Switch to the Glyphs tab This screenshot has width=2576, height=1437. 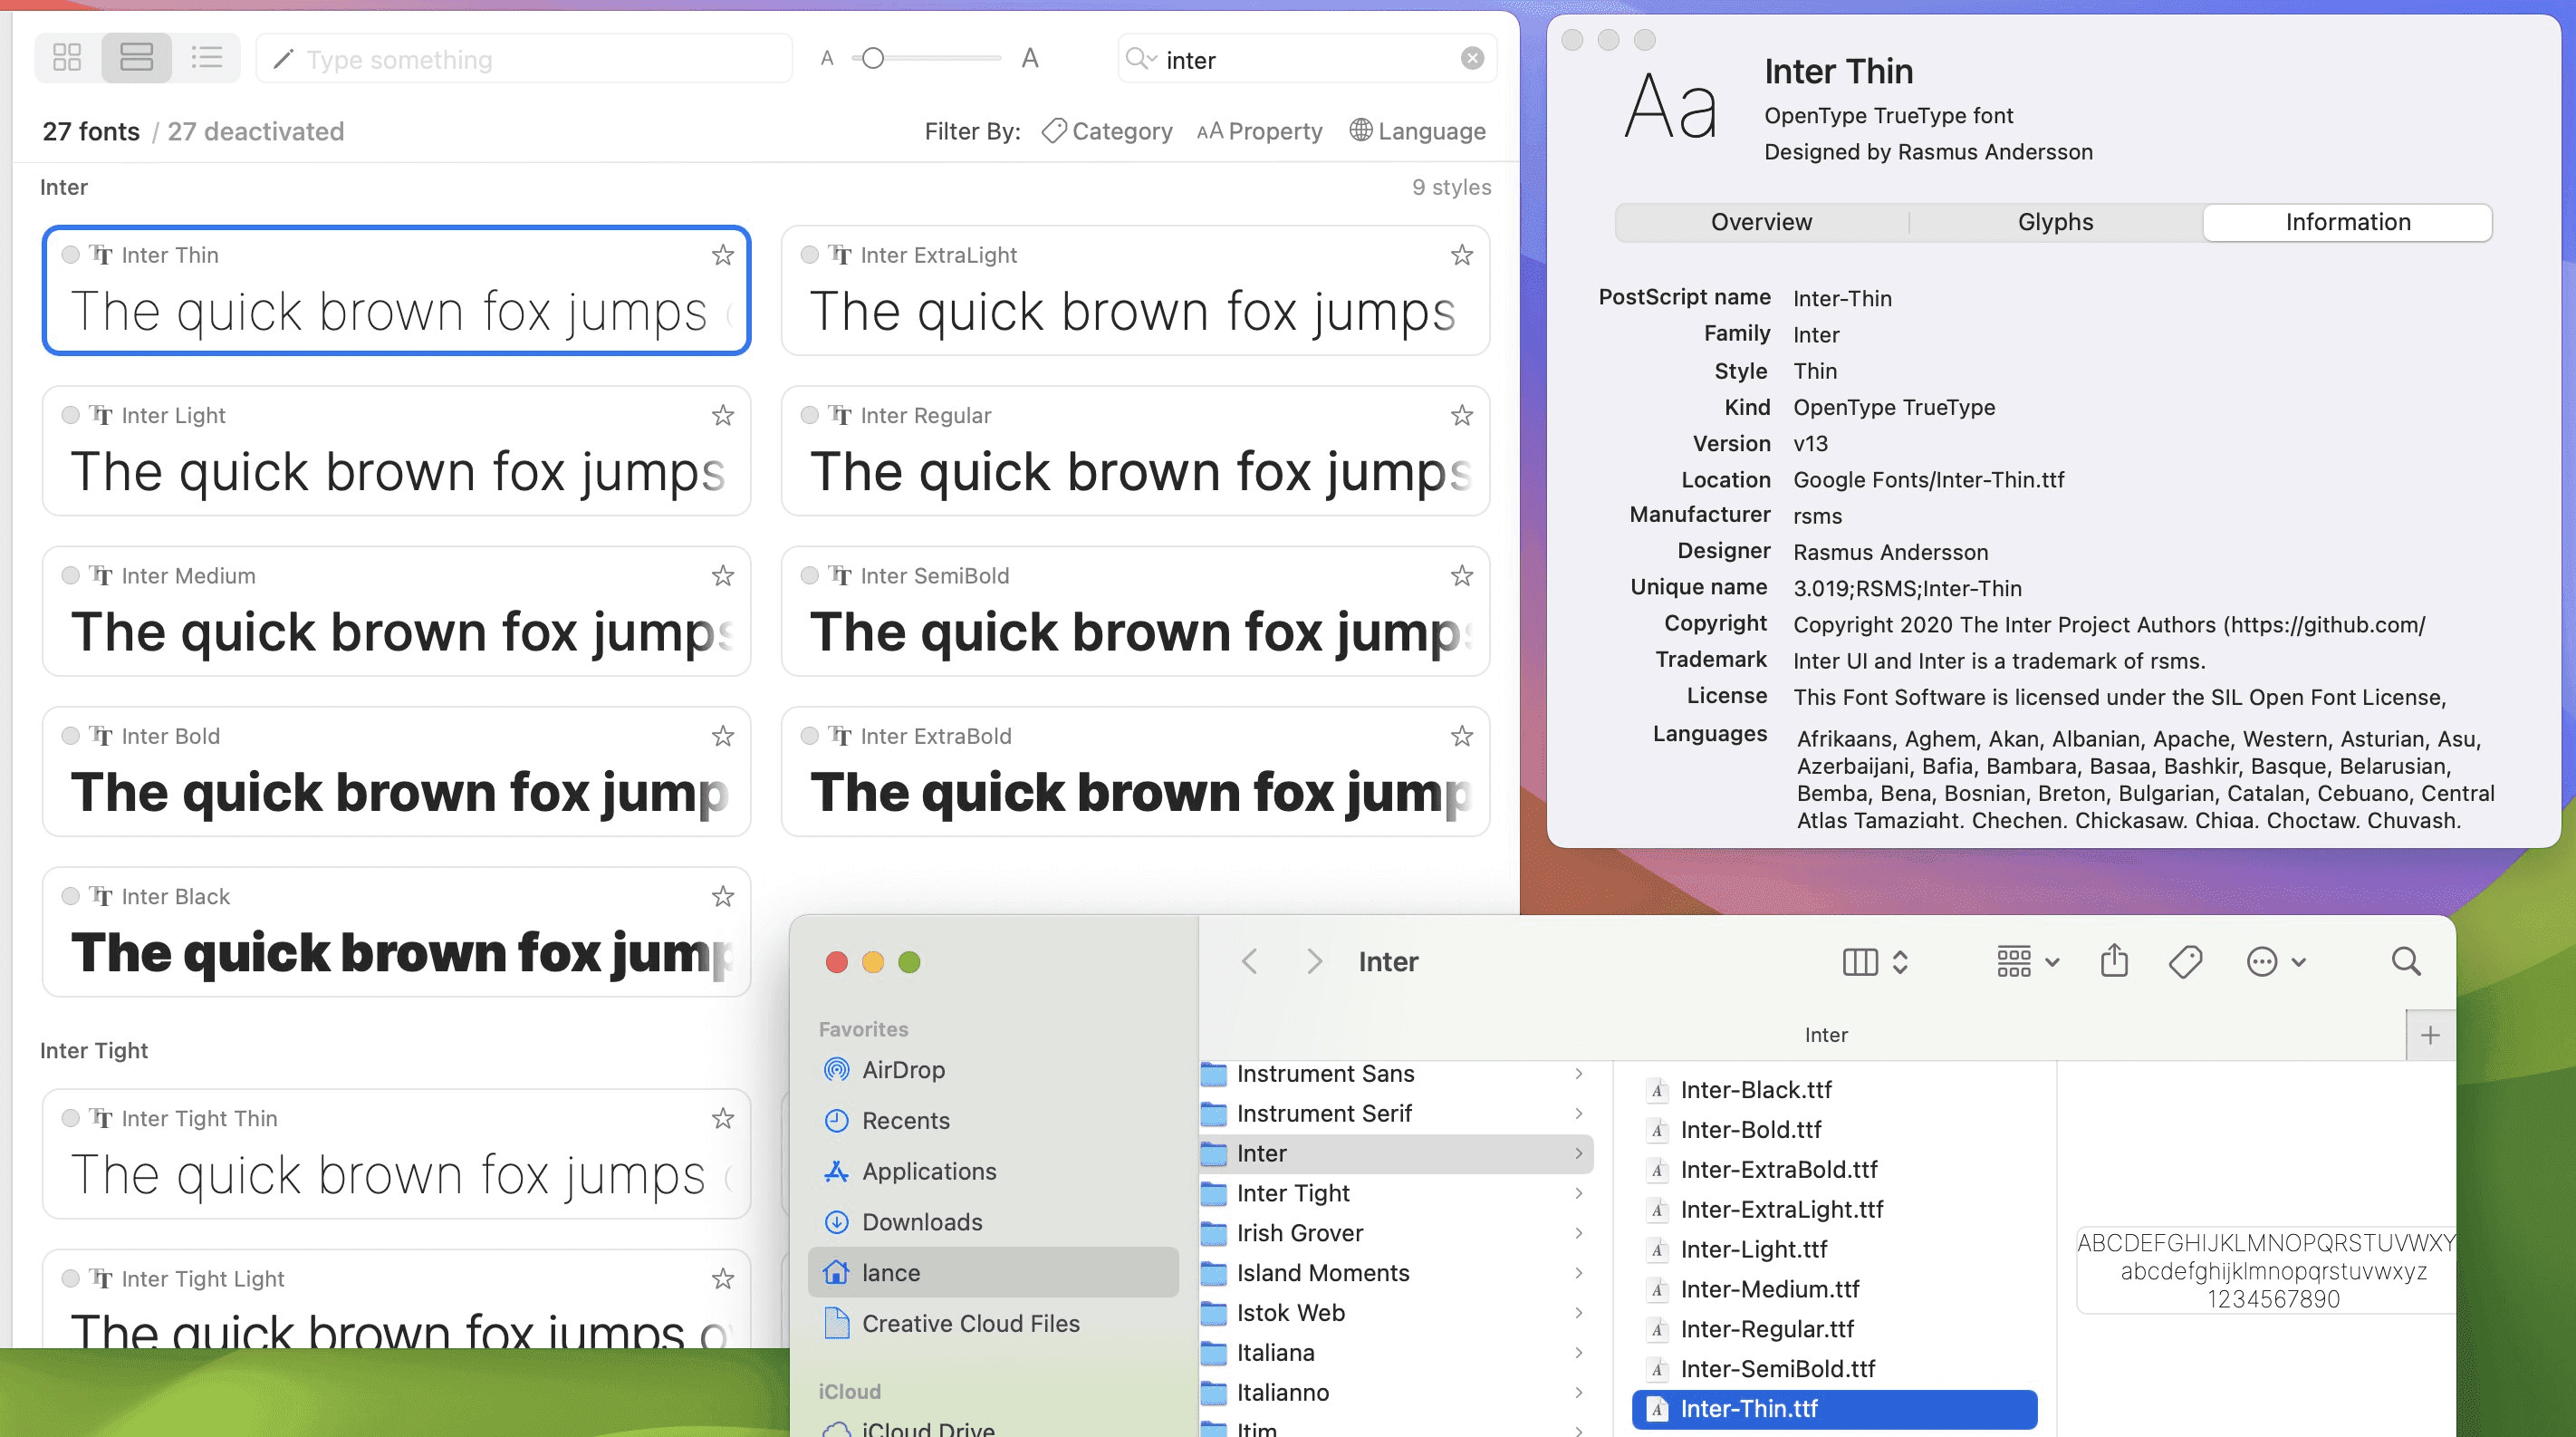click(2055, 222)
